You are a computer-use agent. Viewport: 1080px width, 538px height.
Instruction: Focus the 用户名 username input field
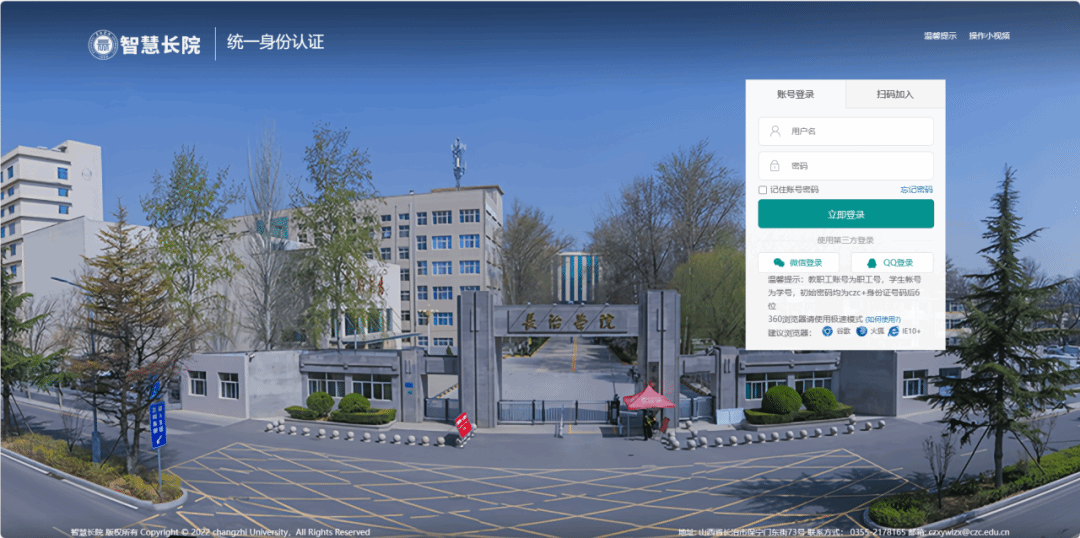(846, 131)
